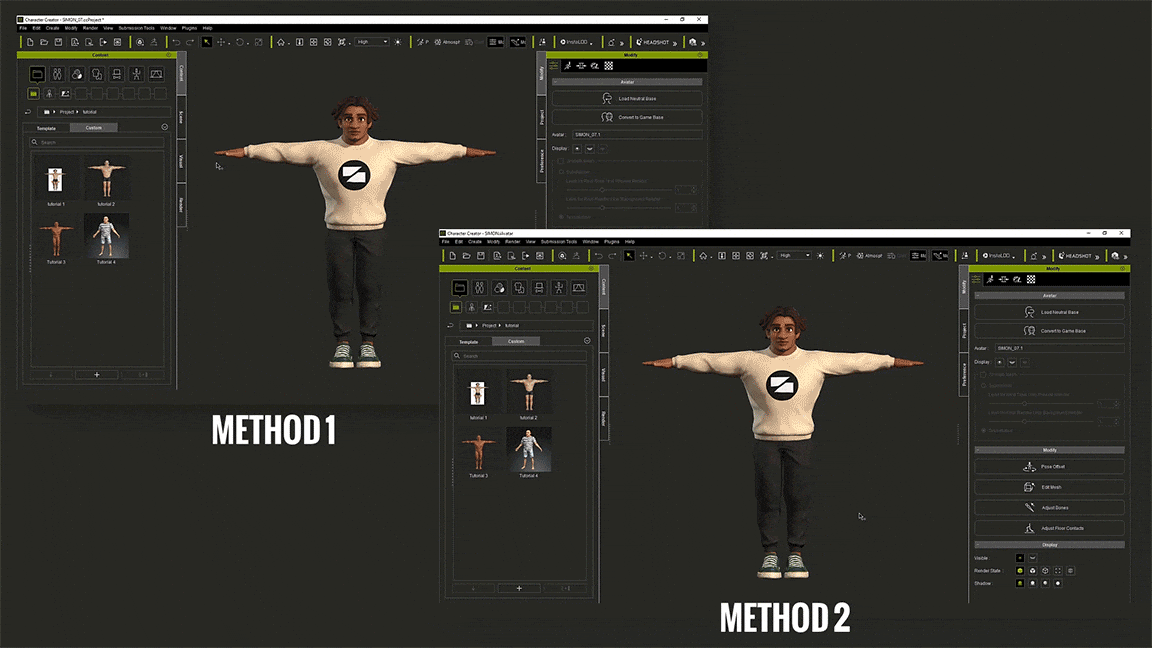Open the clothing category icon in Method 2 Content panel

click(519, 287)
